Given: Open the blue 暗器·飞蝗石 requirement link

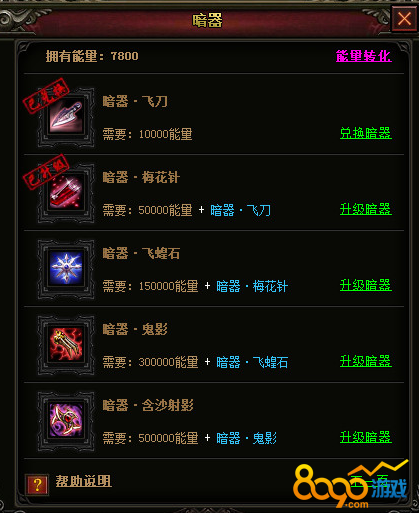Looking at the screenshot, I should coord(252,362).
